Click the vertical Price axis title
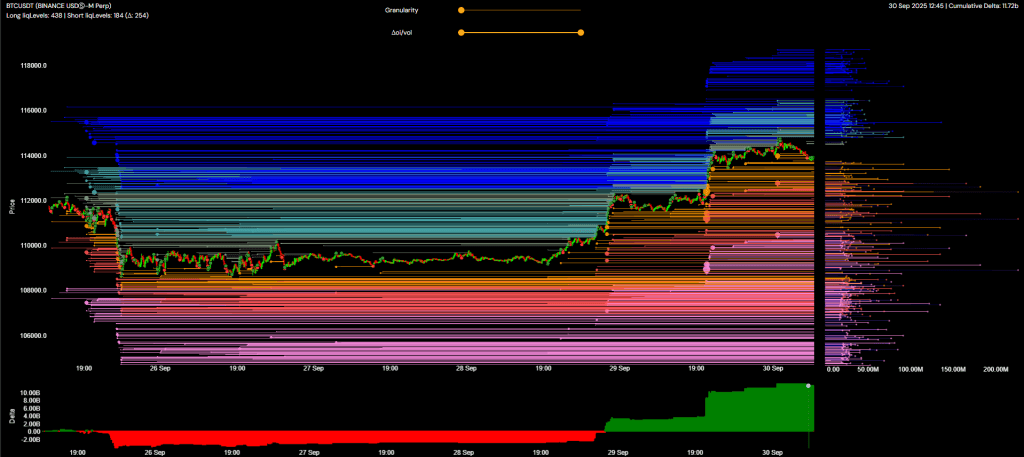 coord(12,206)
